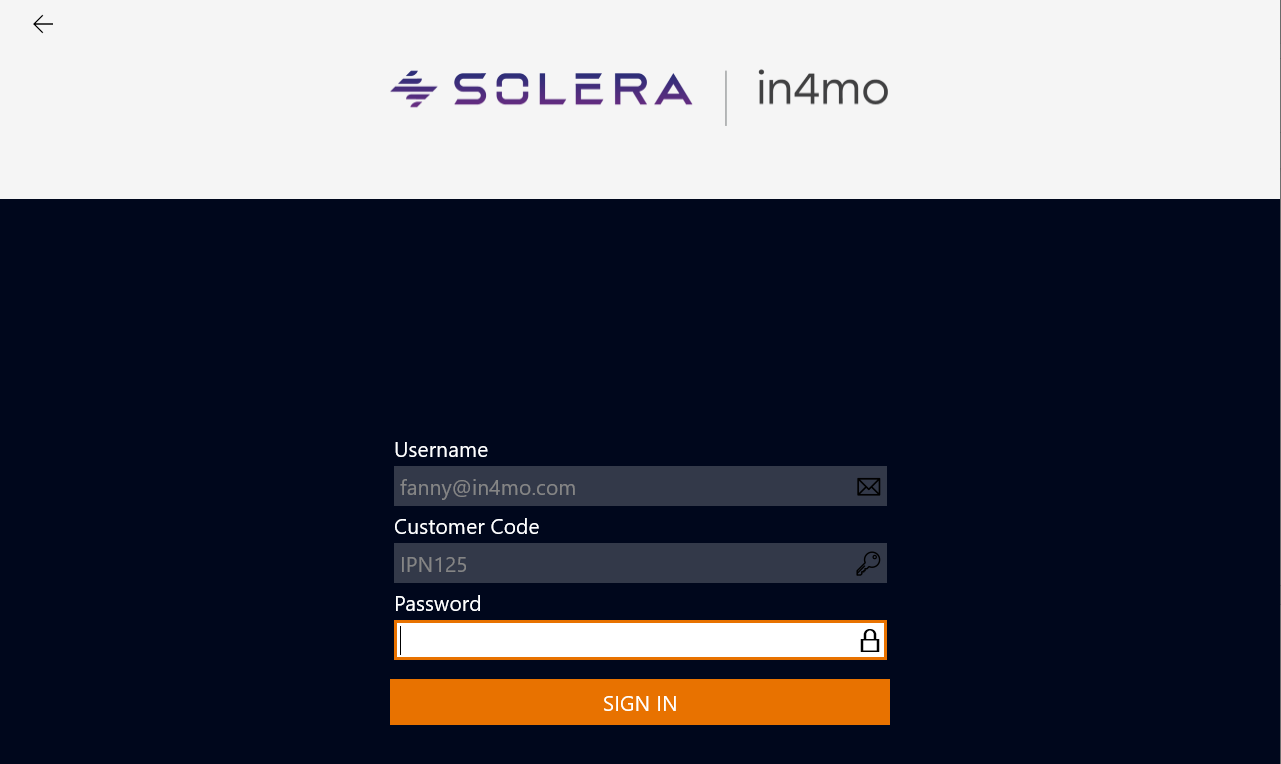Click the "Password" field label
Image resolution: width=1281 pixels, height=764 pixels.
tap(437, 604)
